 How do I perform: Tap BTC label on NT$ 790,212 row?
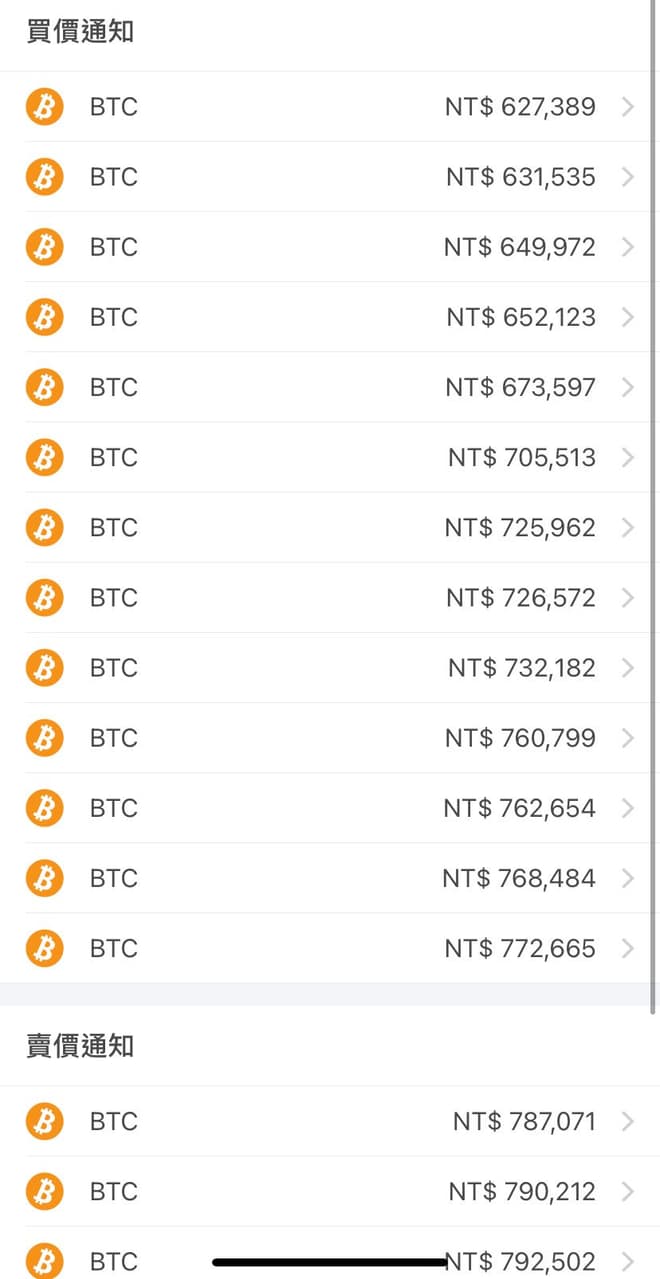tap(114, 1191)
